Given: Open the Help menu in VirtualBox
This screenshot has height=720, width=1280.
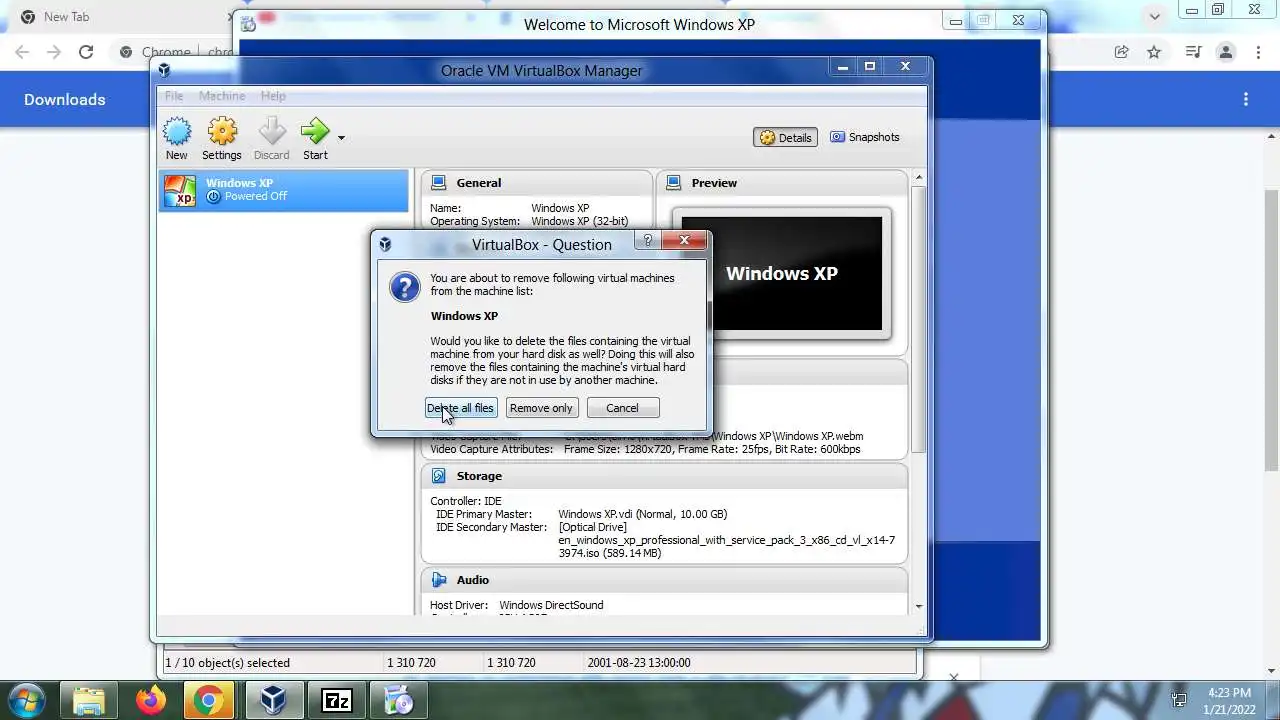Looking at the screenshot, I should click(273, 96).
